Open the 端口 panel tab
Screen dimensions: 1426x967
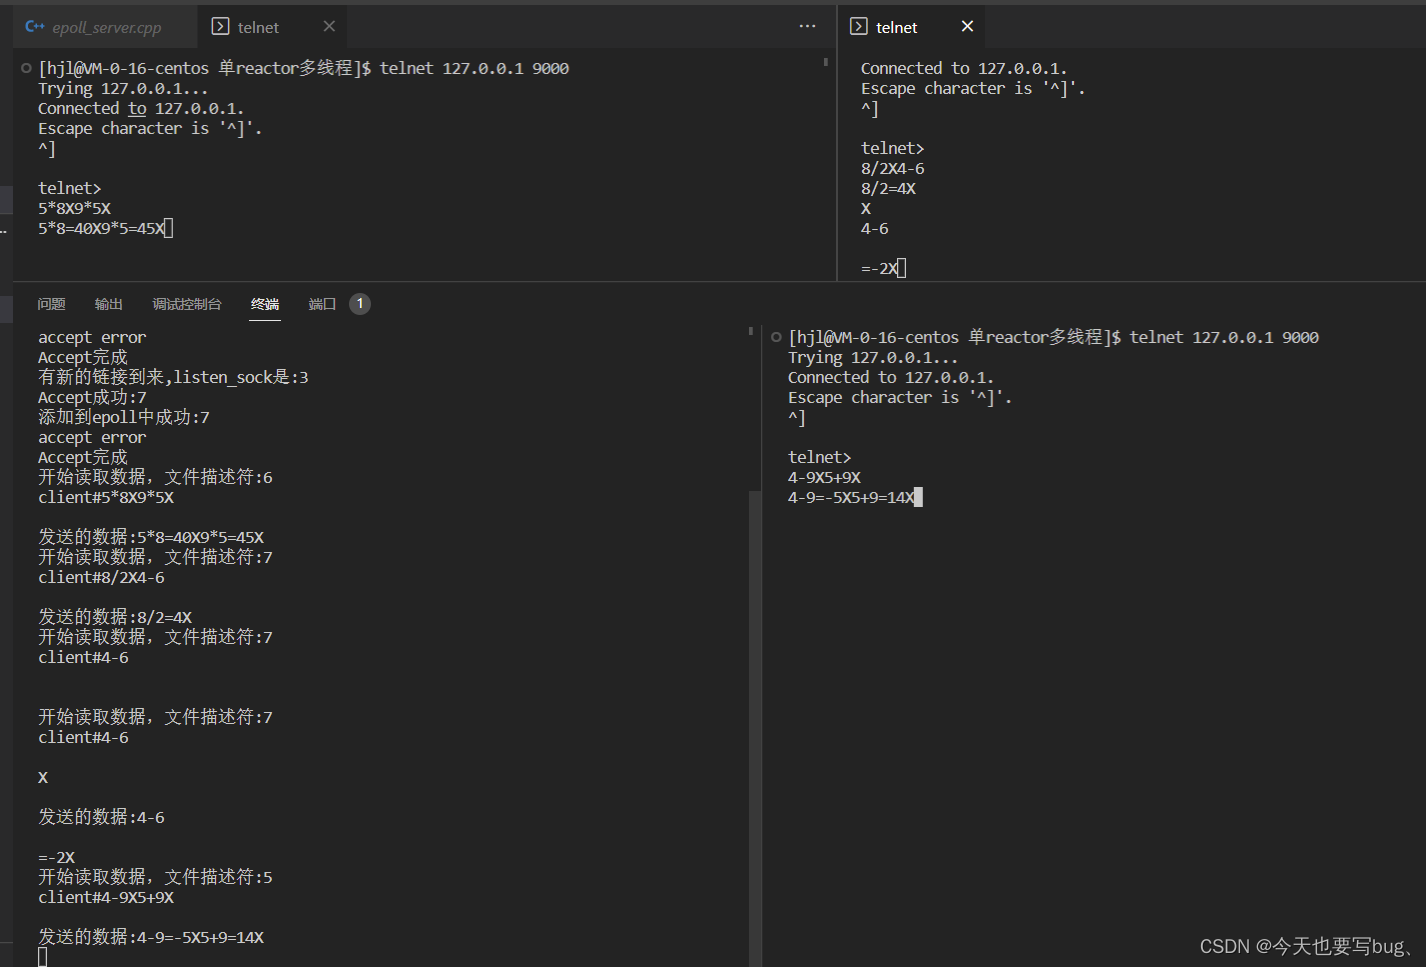(x=322, y=304)
